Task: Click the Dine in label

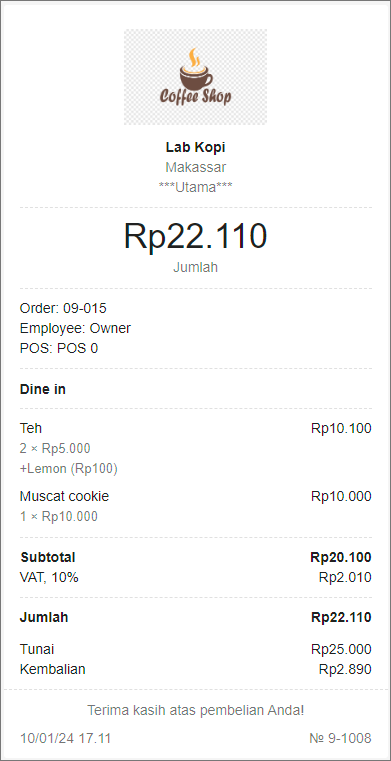Action: tap(43, 389)
